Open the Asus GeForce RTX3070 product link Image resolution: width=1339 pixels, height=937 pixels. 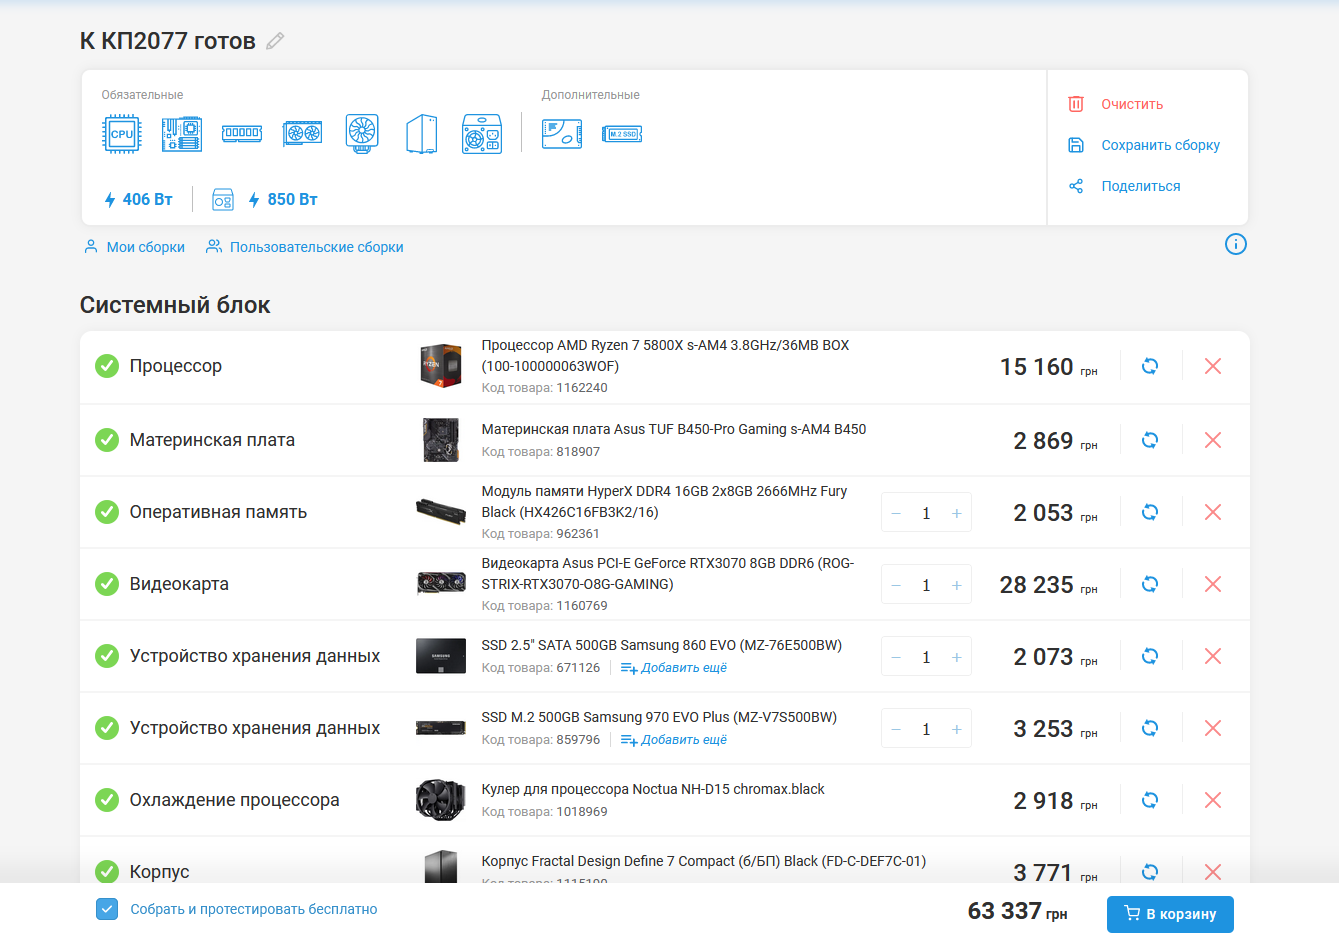point(668,573)
